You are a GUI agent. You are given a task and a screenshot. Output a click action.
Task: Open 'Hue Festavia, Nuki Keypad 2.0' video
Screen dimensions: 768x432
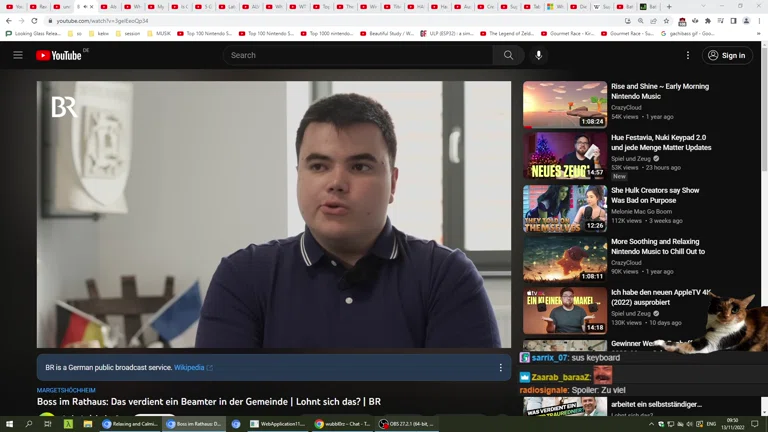661,142
